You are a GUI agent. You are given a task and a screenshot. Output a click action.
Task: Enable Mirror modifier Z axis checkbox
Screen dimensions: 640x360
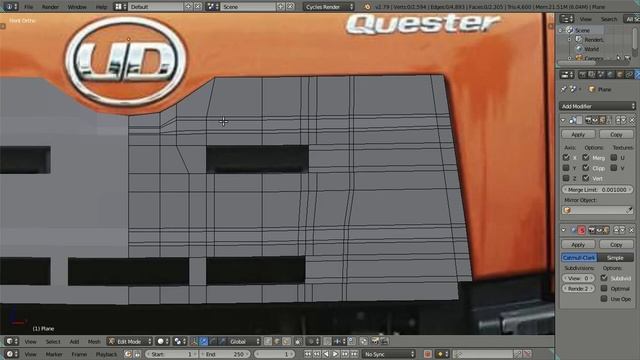[566, 178]
